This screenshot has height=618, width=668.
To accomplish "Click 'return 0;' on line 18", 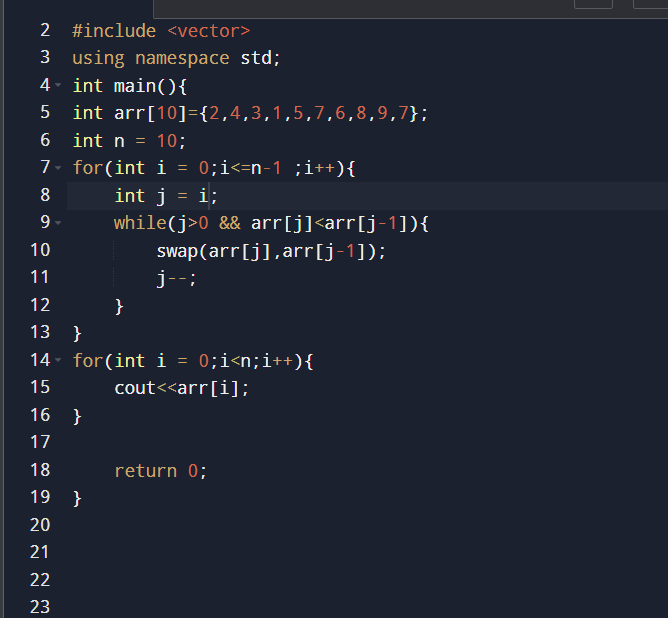I will [x=161, y=471].
